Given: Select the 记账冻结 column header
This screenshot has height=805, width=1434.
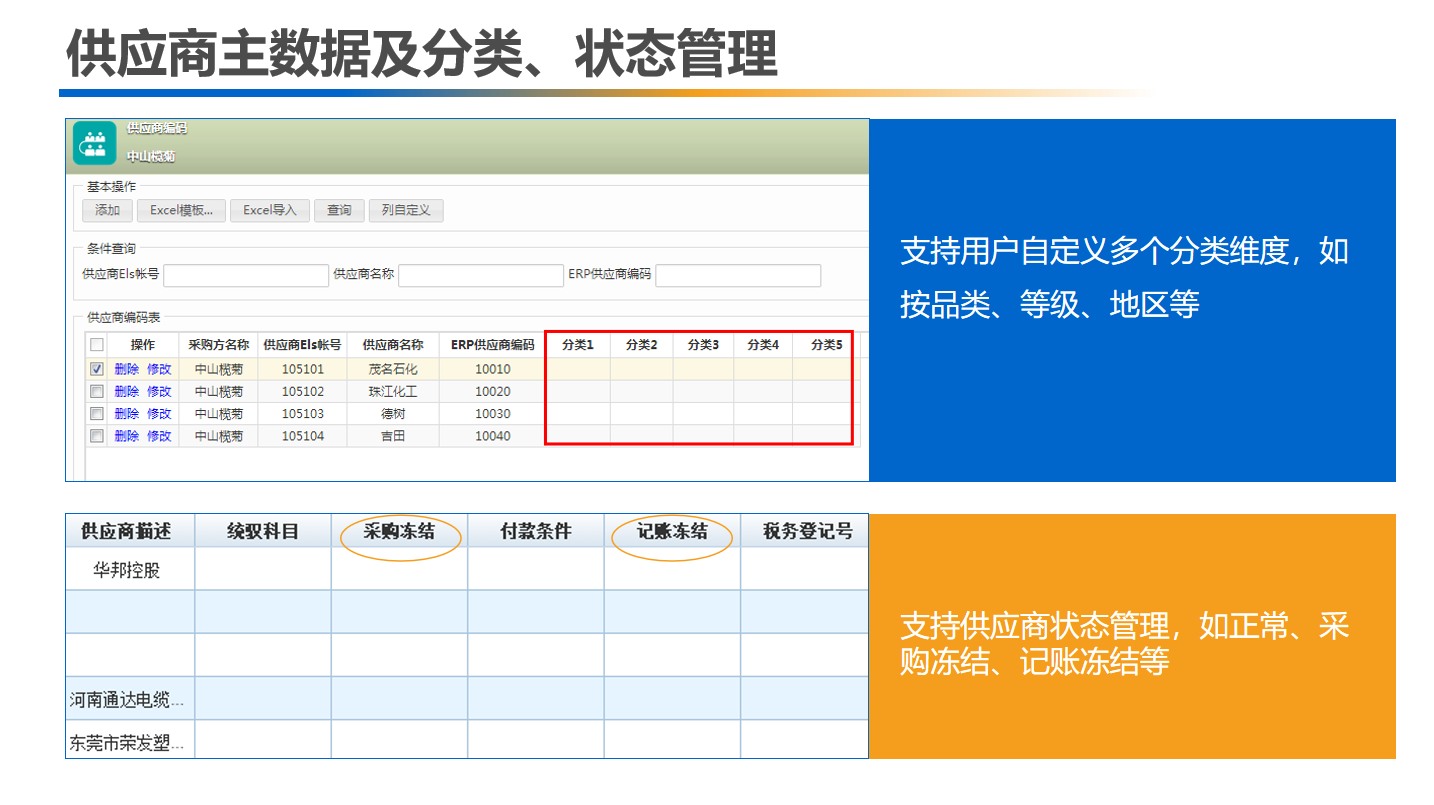Looking at the screenshot, I should 672,531.
